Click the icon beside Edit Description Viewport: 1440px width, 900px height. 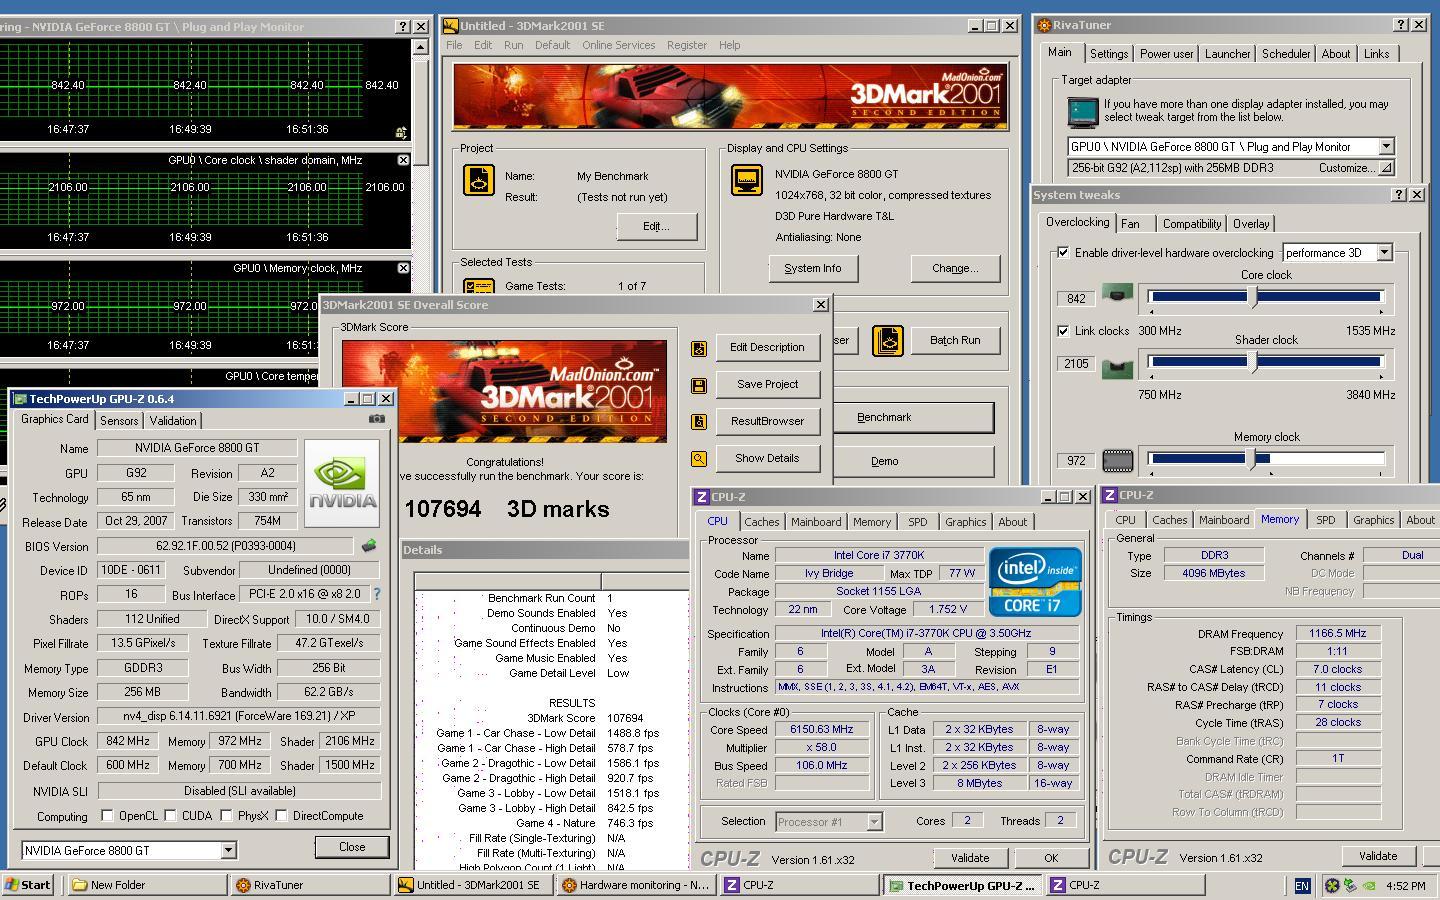pyautogui.click(x=698, y=348)
